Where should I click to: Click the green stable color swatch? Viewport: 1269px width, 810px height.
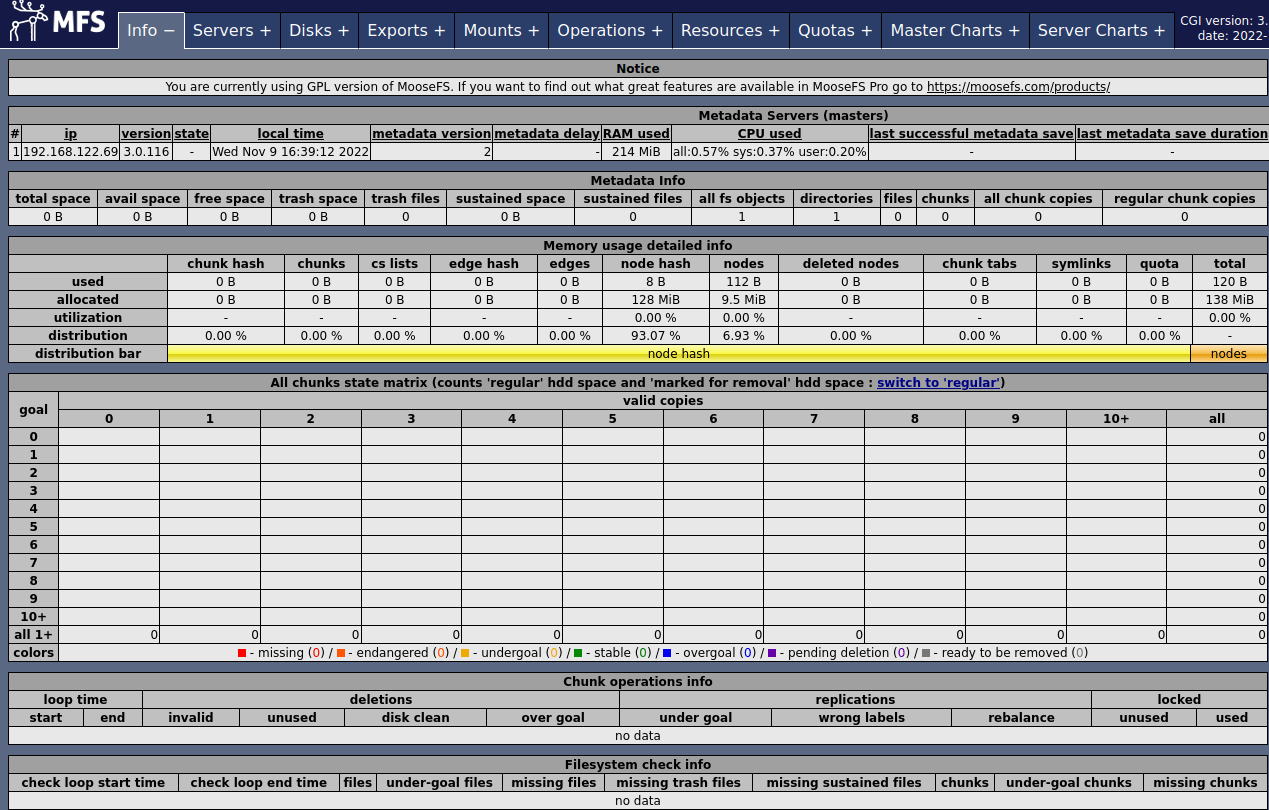(578, 653)
